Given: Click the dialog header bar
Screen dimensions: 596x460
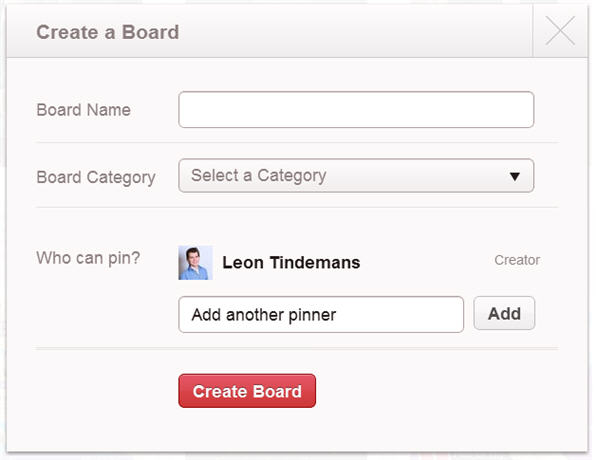Looking at the screenshot, I should [270, 31].
